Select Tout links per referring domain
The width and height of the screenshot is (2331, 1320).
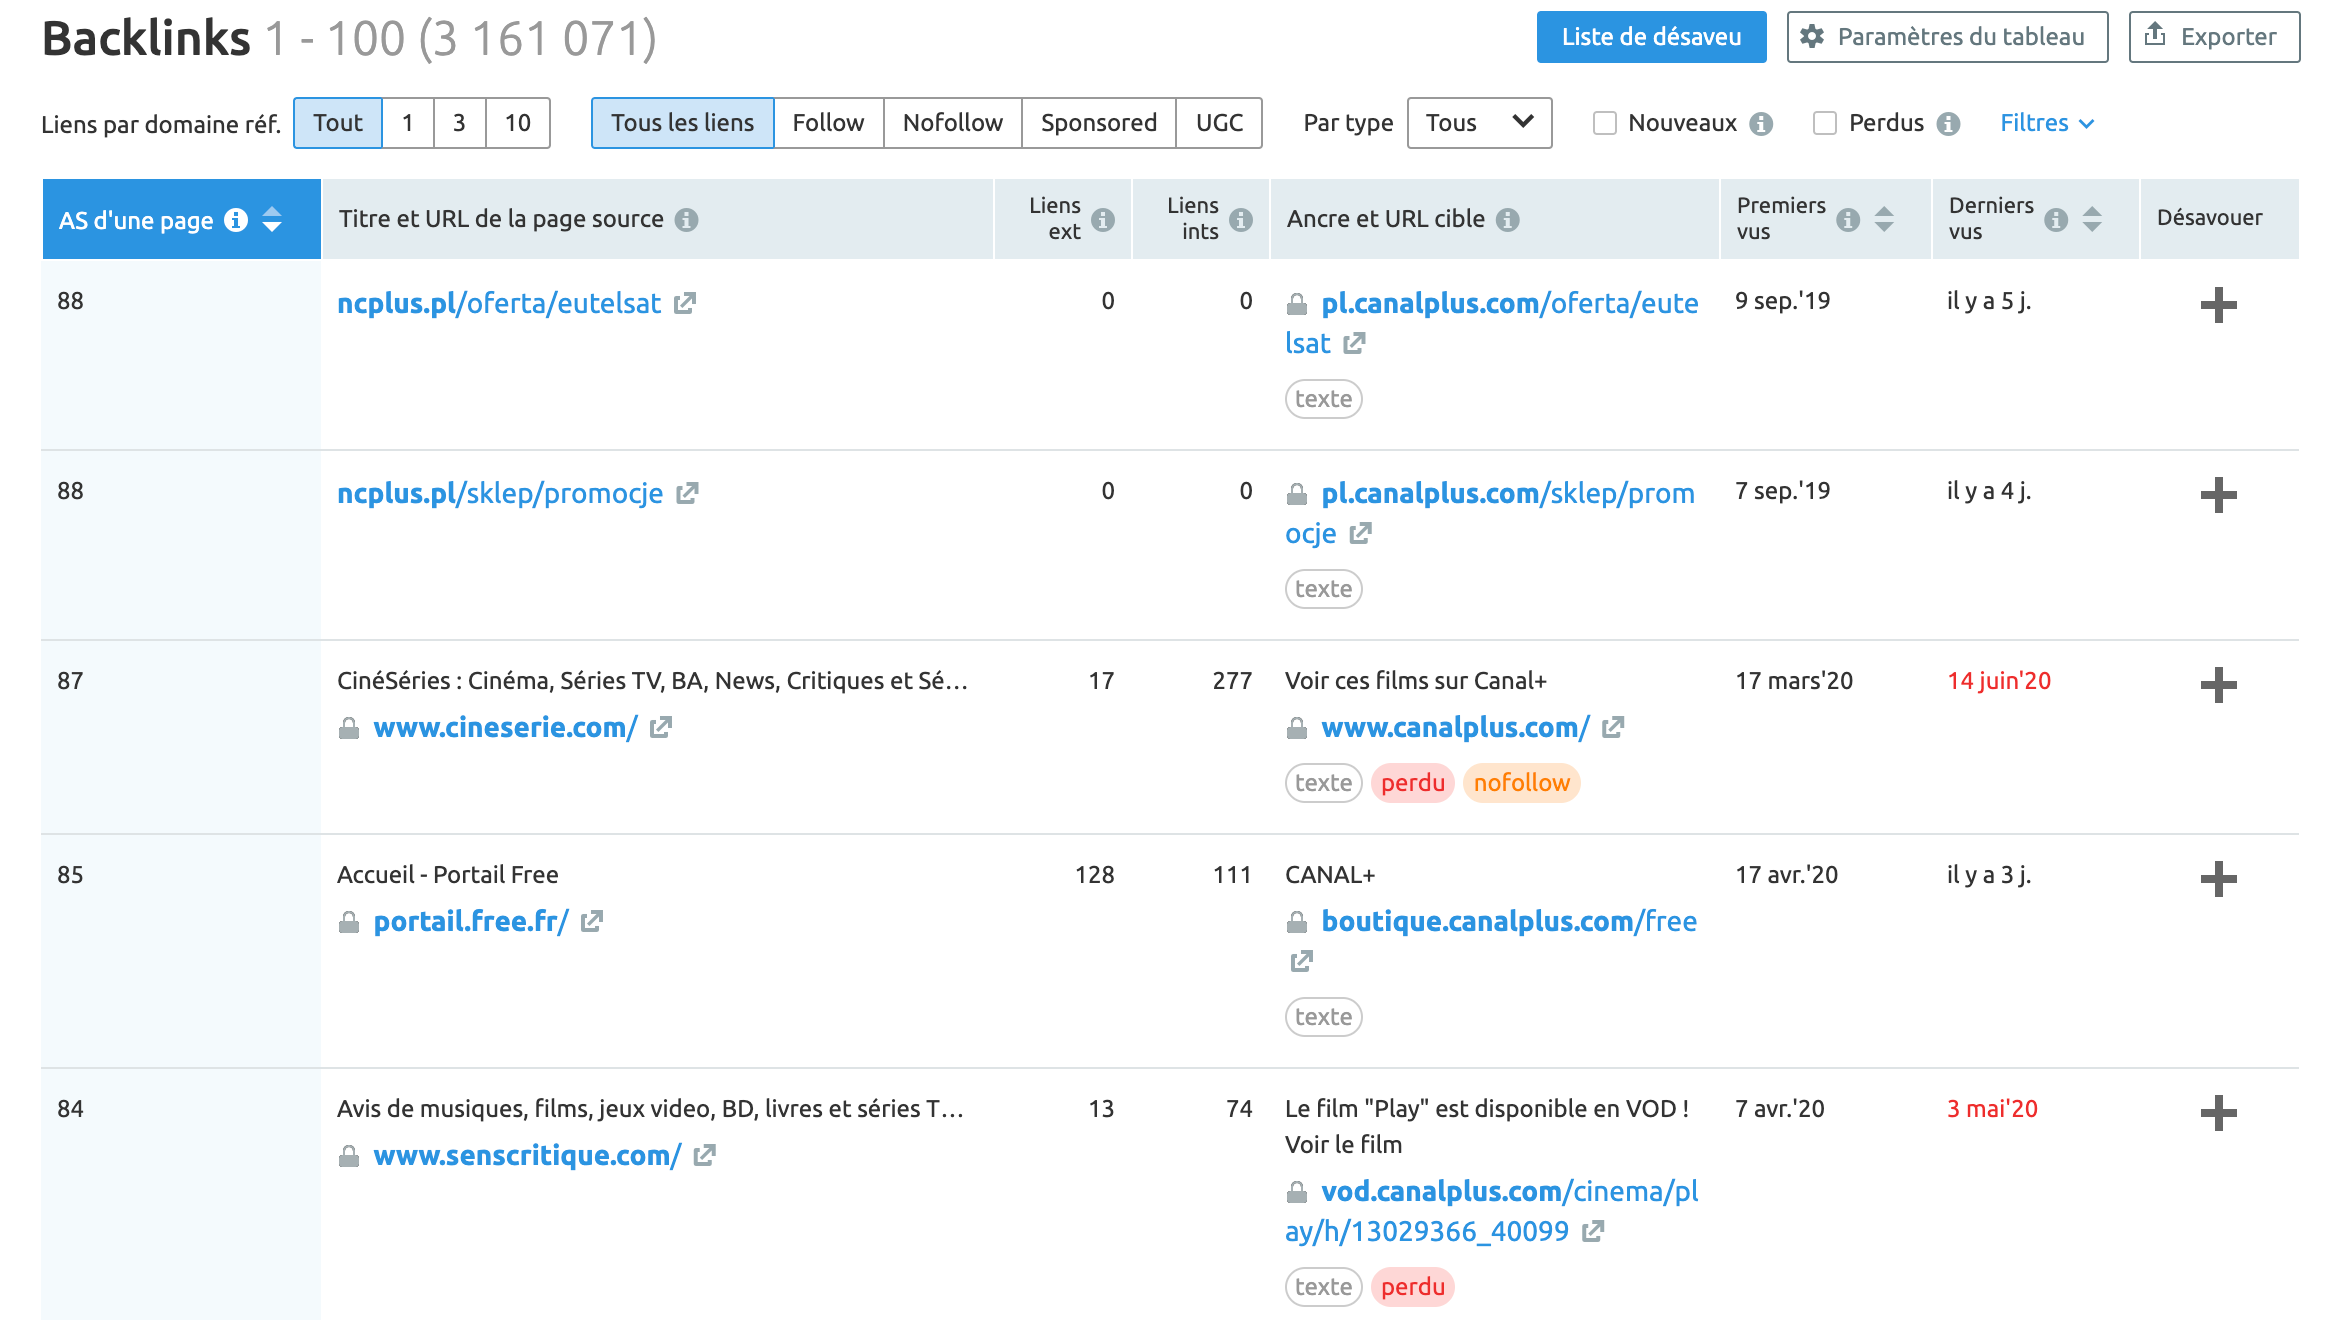[x=338, y=123]
